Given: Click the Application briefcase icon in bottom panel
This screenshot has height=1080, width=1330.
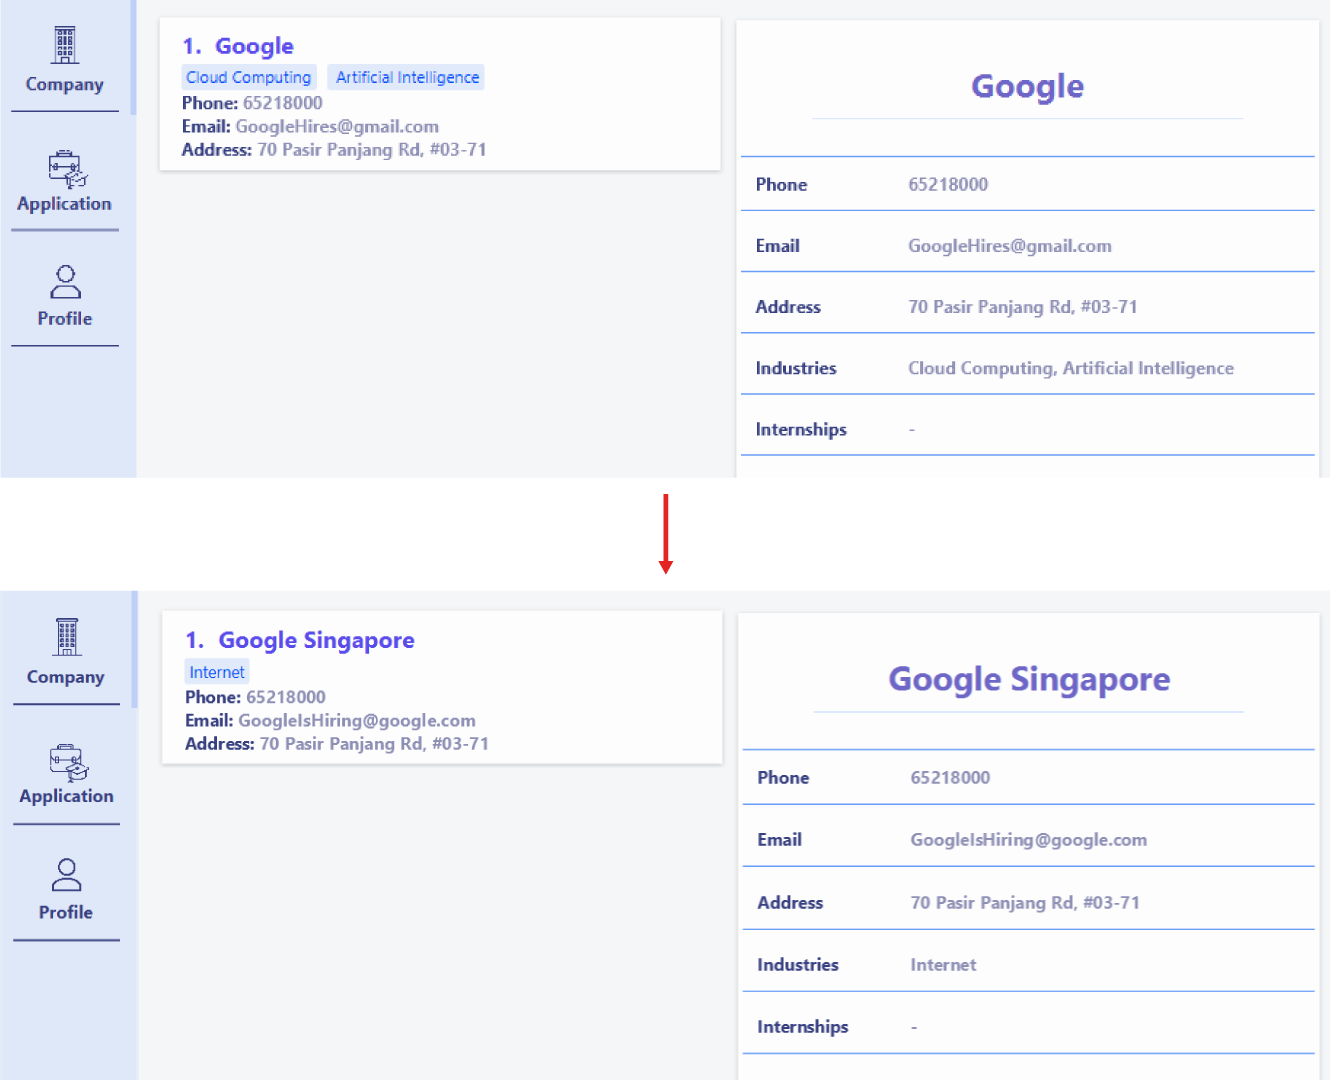Looking at the screenshot, I should tap(69, 762).
